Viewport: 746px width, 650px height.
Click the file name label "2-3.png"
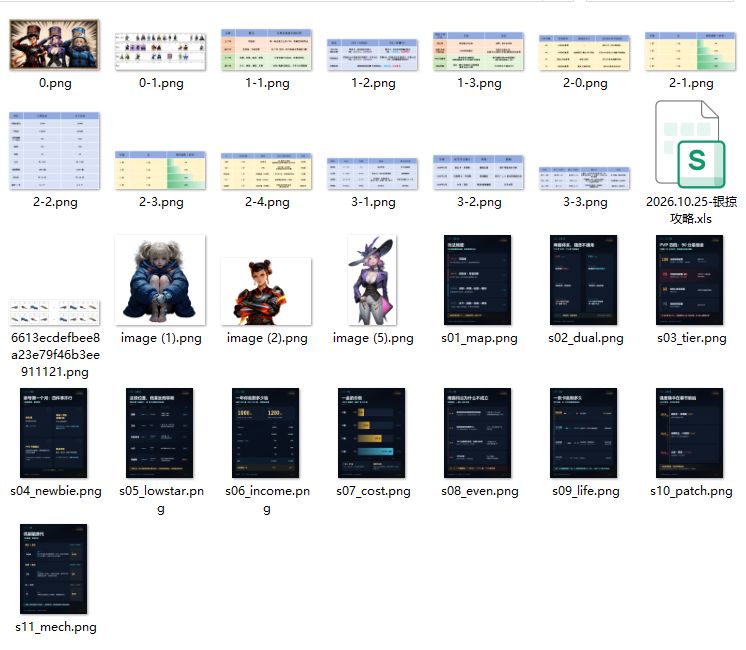tap(161, 202)
